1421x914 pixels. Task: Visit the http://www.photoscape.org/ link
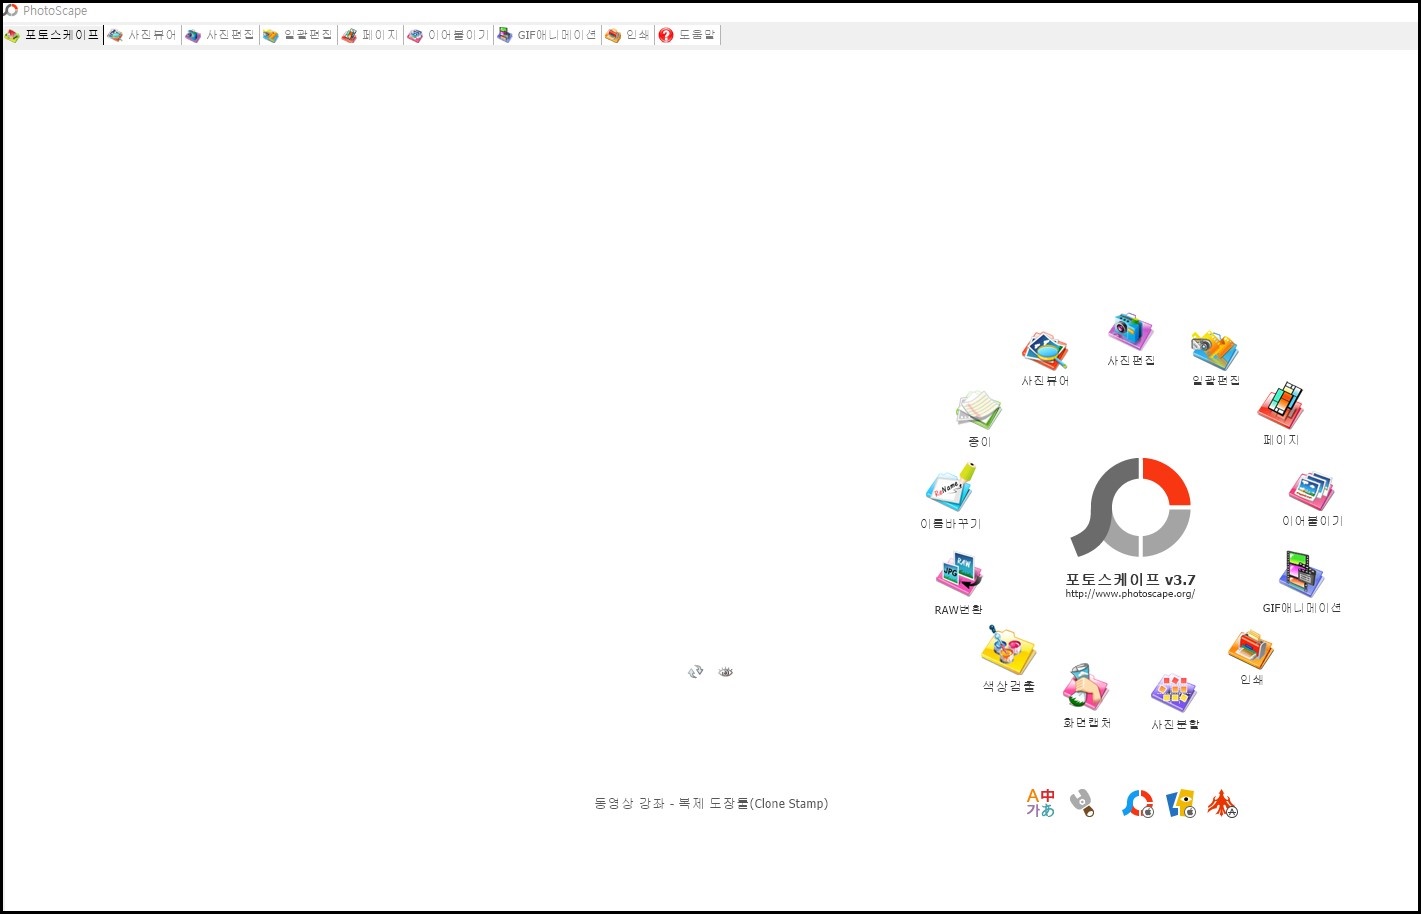pos(1130,594)
